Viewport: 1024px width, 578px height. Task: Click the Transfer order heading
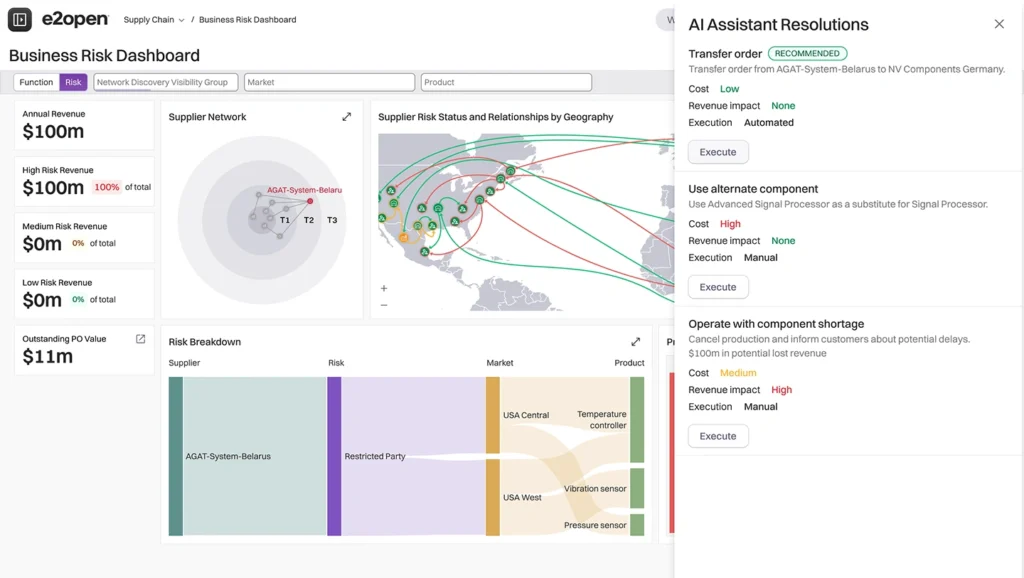pos(725,54)
